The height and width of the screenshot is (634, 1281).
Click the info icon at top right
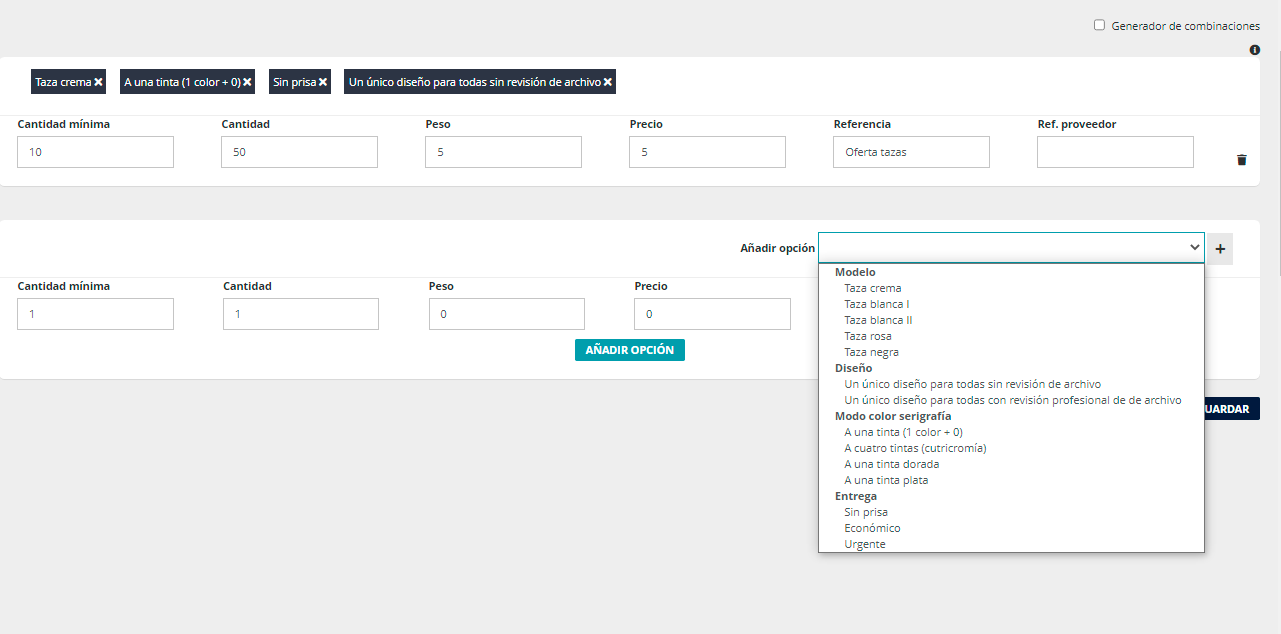[x=1254, y=50]
